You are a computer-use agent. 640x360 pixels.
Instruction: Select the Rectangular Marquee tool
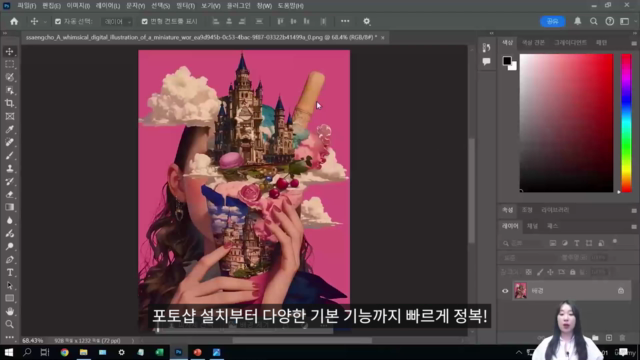point(9,64)
